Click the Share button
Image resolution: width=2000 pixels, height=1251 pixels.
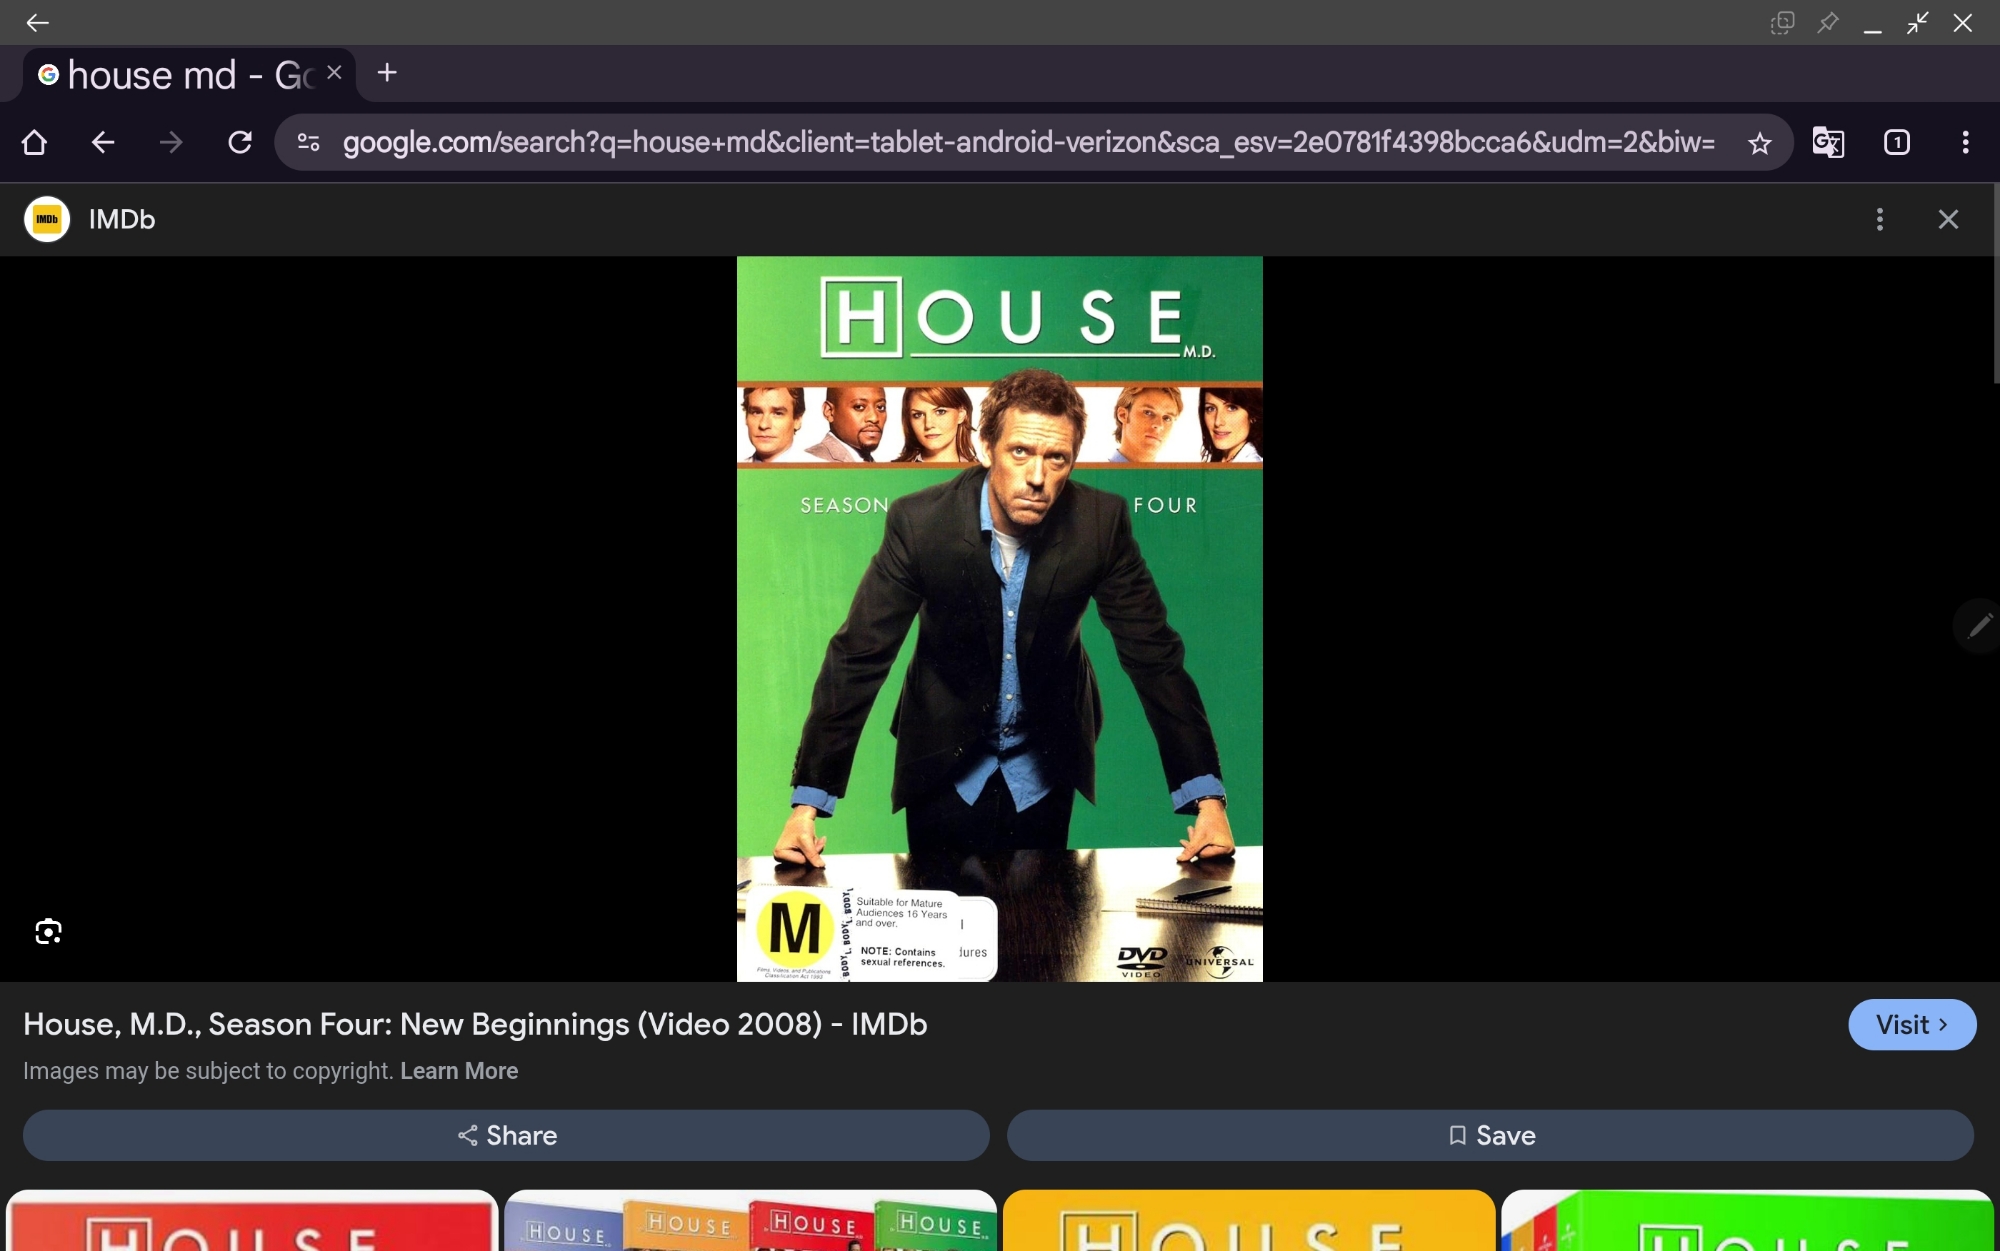[x=506, y=1135]
